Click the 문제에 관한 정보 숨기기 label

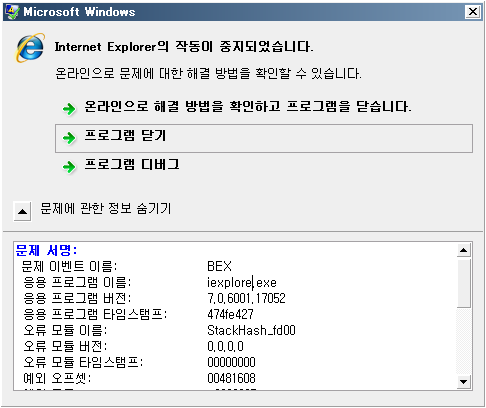(x=106, y=209)
